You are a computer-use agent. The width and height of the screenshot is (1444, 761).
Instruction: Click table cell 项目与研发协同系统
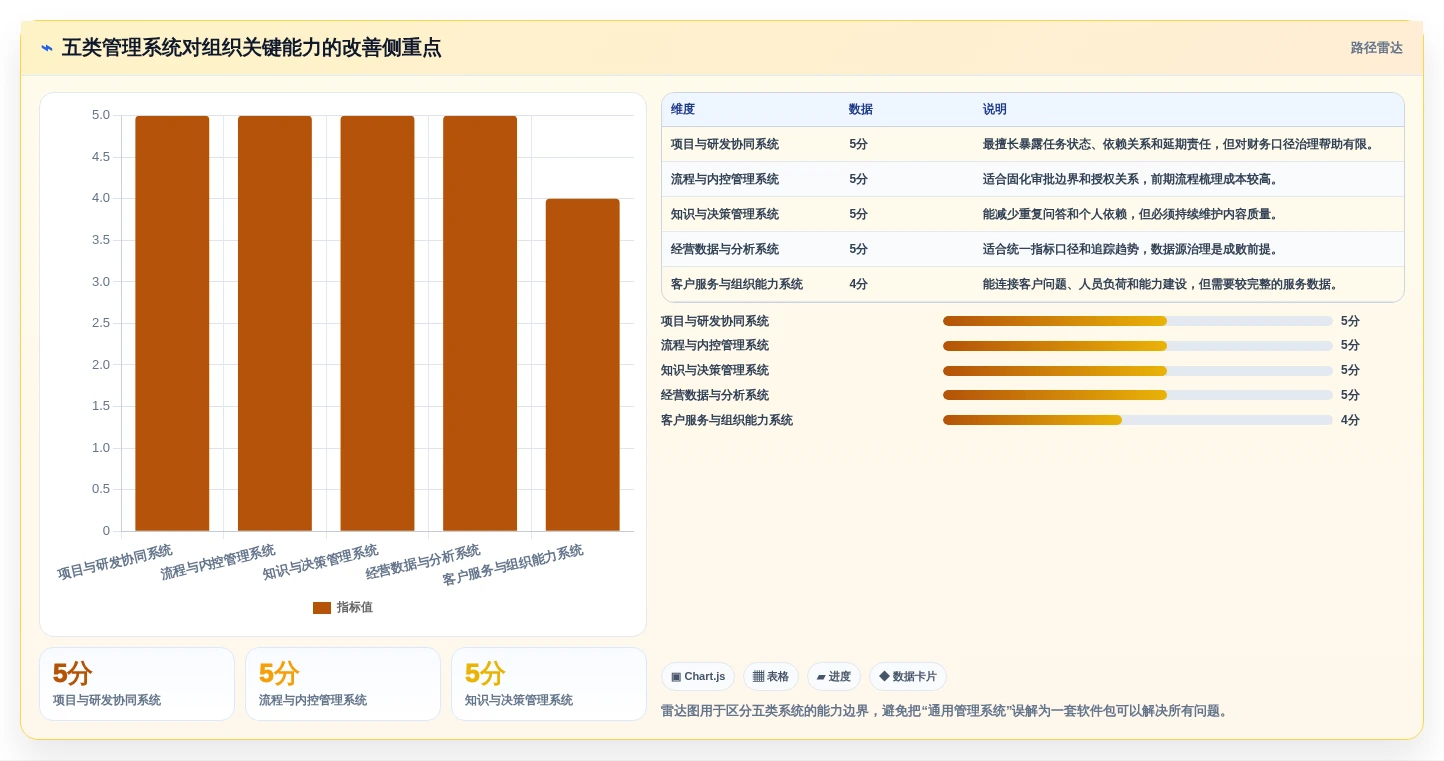click(725, 145)
